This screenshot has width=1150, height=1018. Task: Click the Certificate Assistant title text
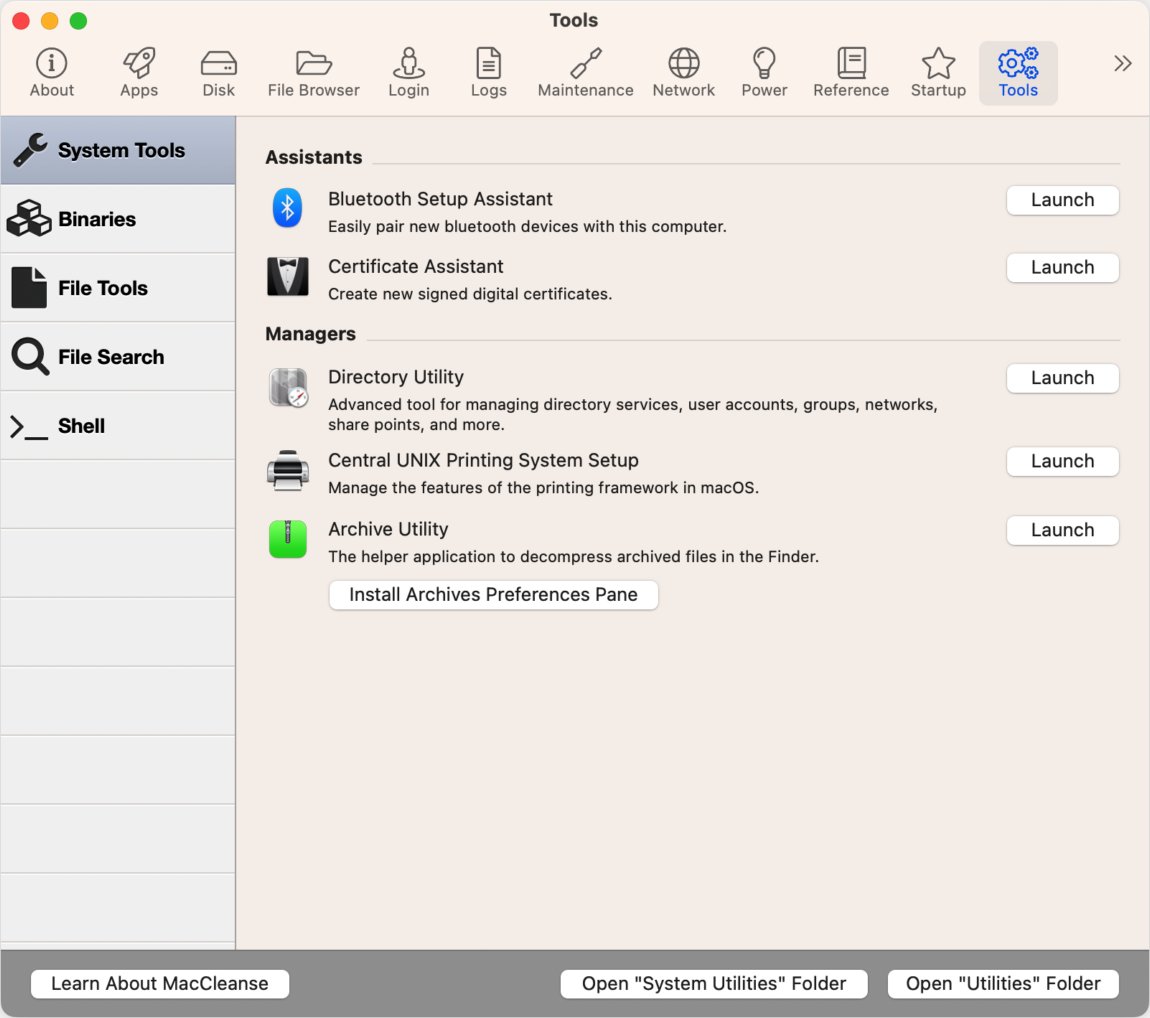[x=415, y=266]
